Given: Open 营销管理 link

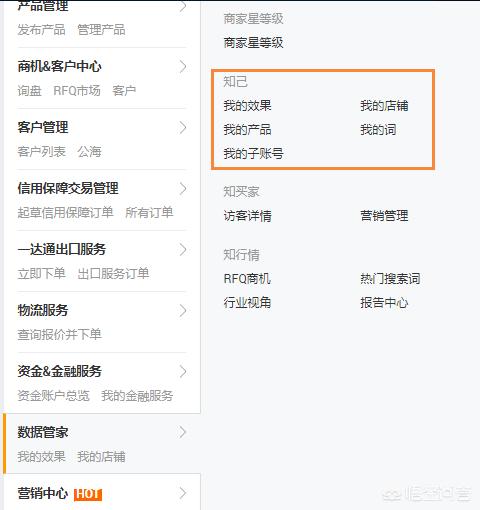Looking at the screenshot, I should coord(384,216).
